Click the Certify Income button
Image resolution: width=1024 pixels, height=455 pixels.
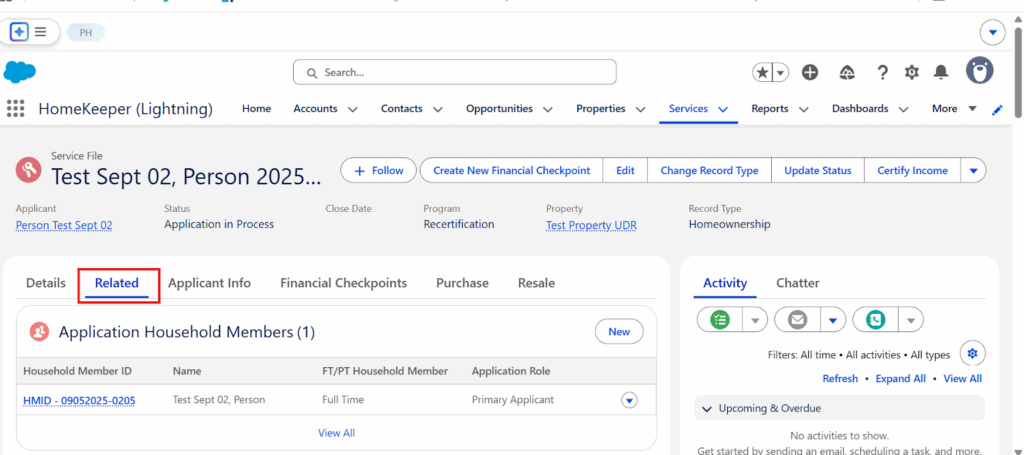912,171
